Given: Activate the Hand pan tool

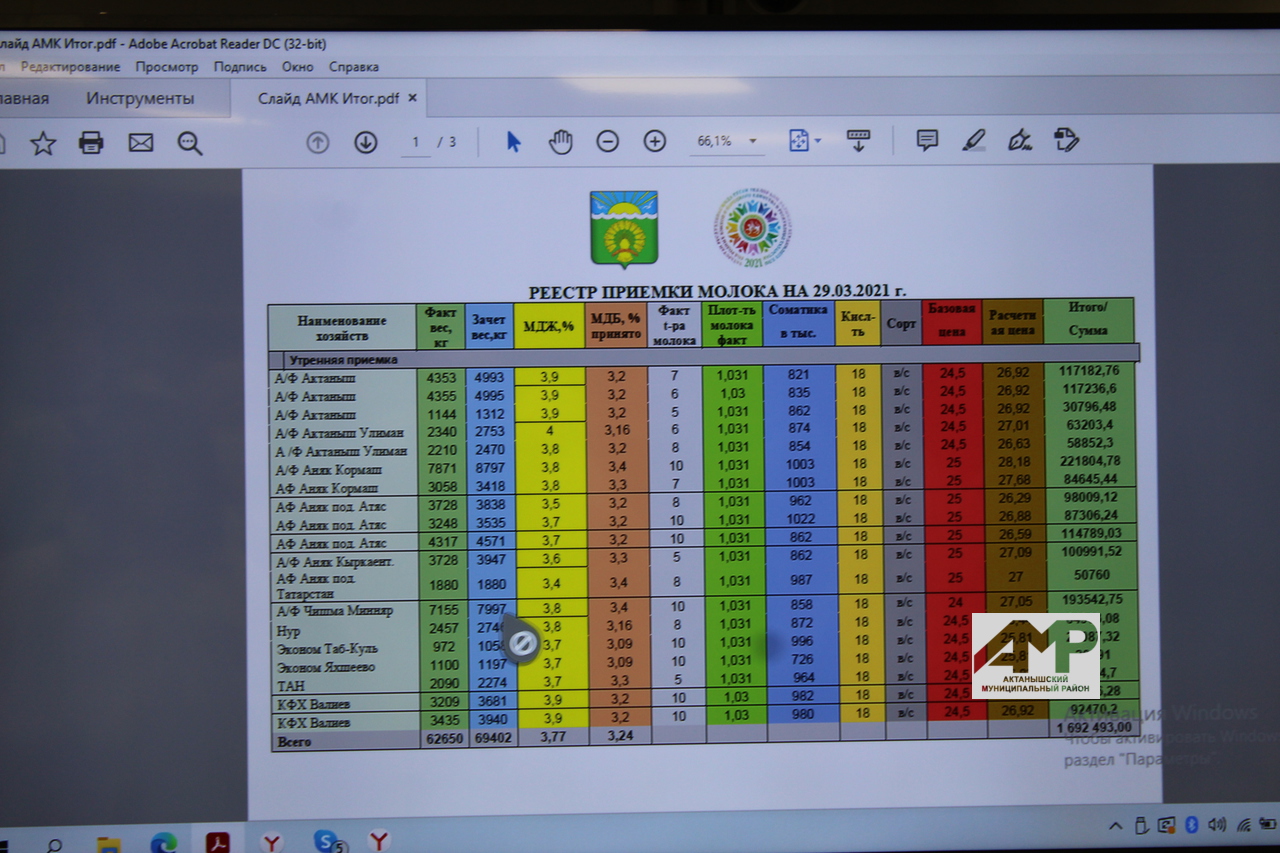Looking at the screenshot, I should 560,141.
